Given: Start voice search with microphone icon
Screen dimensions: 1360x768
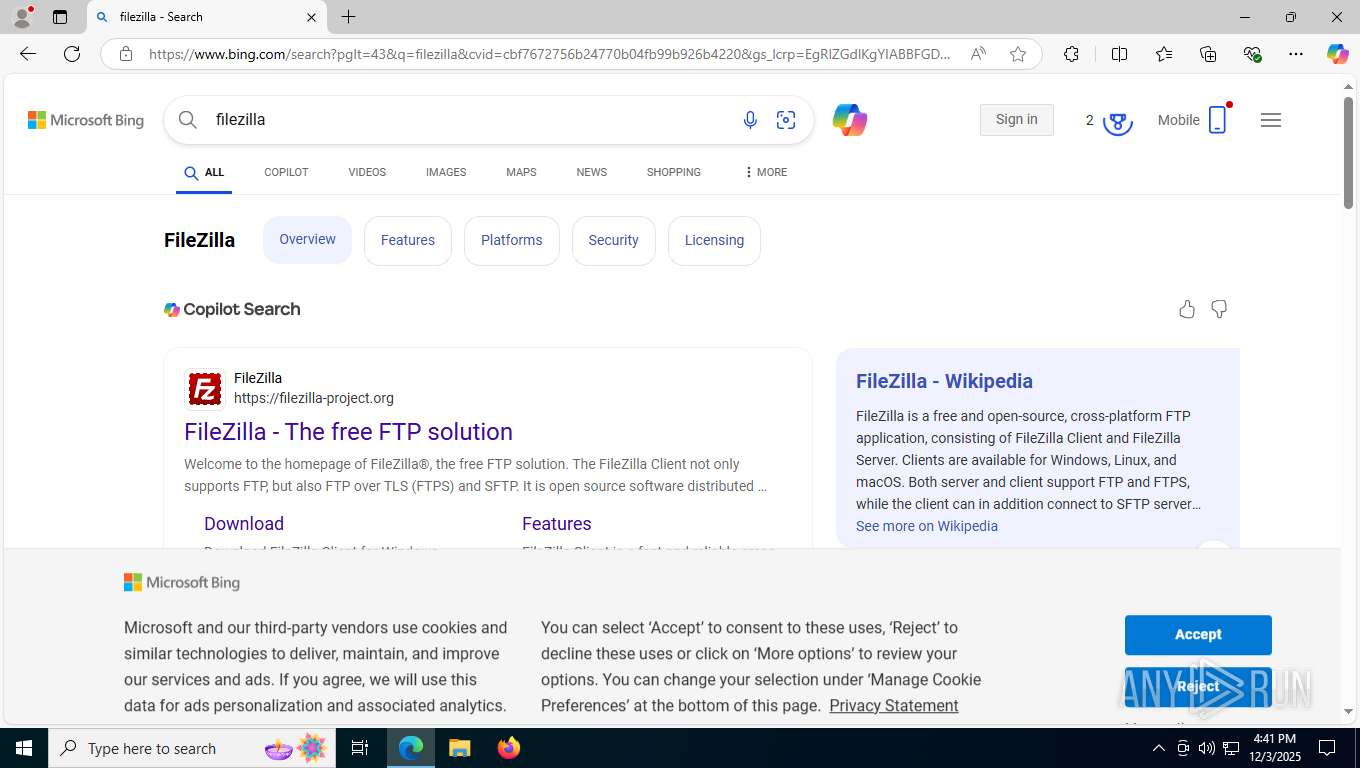Looking at the screenshot, I should pos(750,120).
